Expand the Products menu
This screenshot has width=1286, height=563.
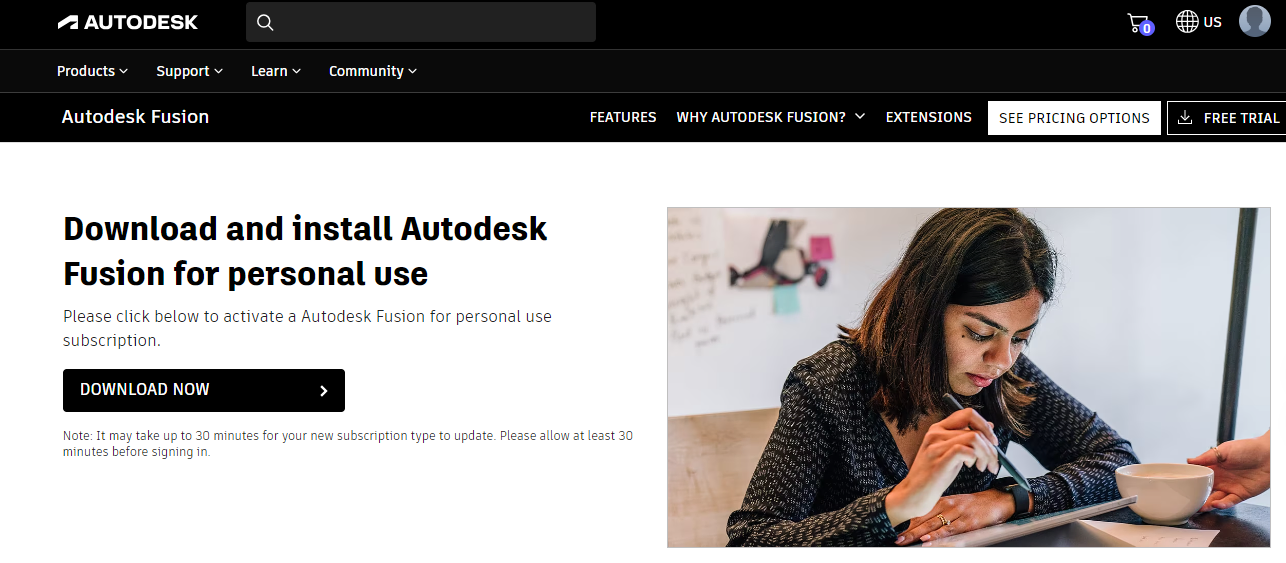[x=92, y=71]
